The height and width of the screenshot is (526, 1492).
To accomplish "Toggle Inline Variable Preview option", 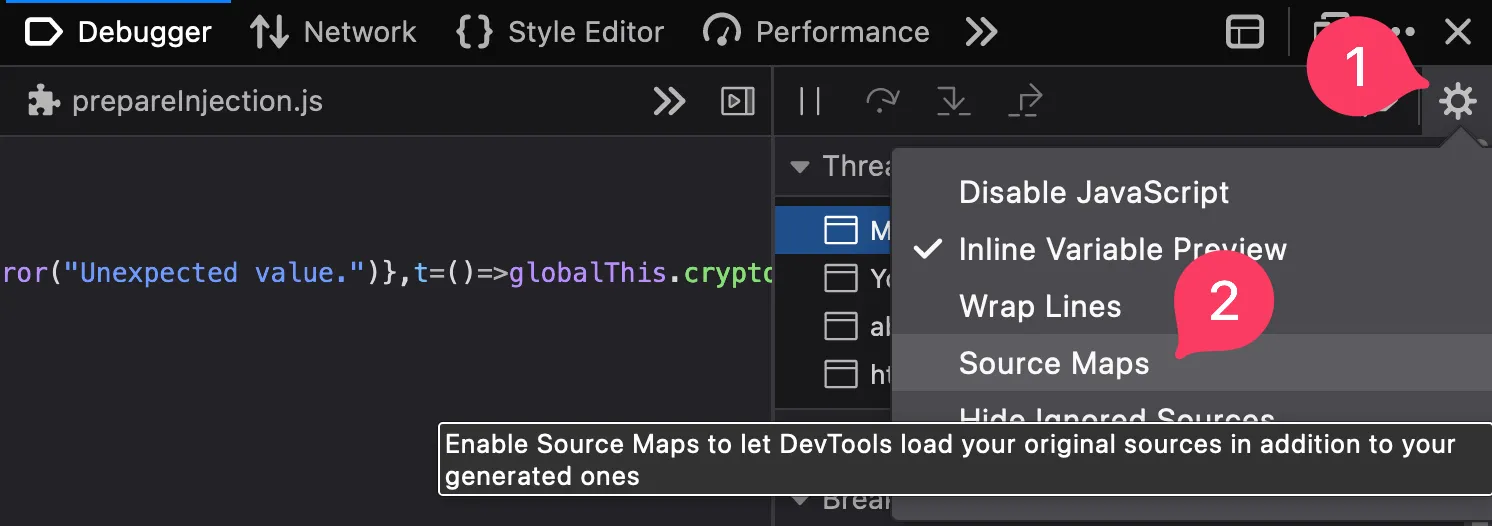I will coord(1122,249).
